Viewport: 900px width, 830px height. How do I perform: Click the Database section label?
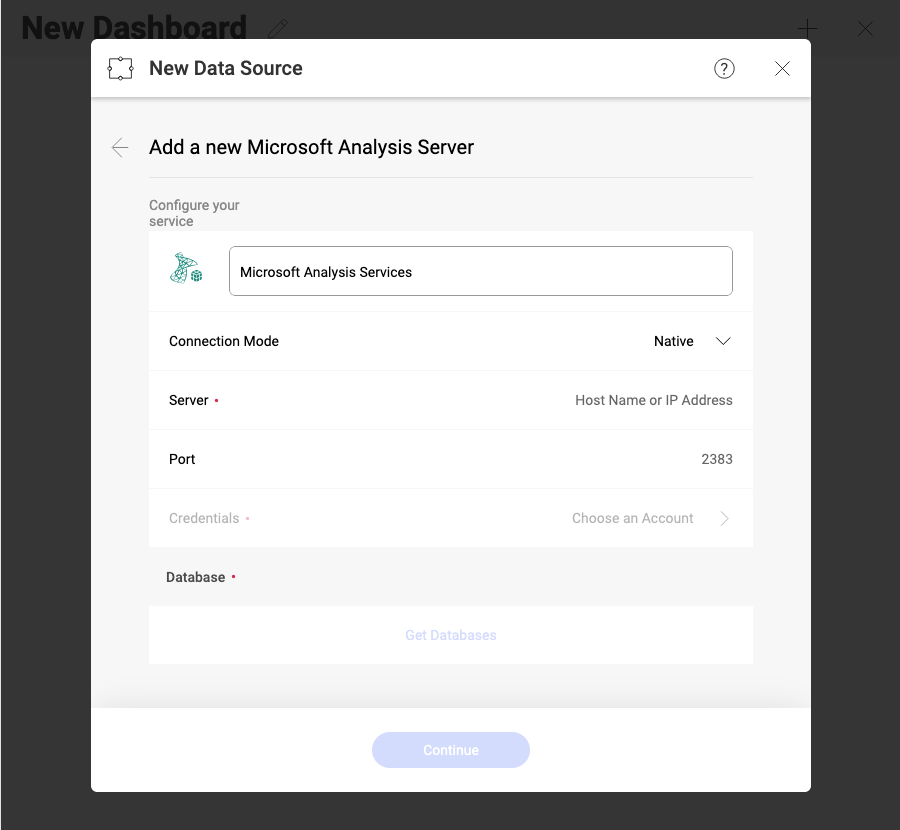pyautogui.click(x=196, y=577)
